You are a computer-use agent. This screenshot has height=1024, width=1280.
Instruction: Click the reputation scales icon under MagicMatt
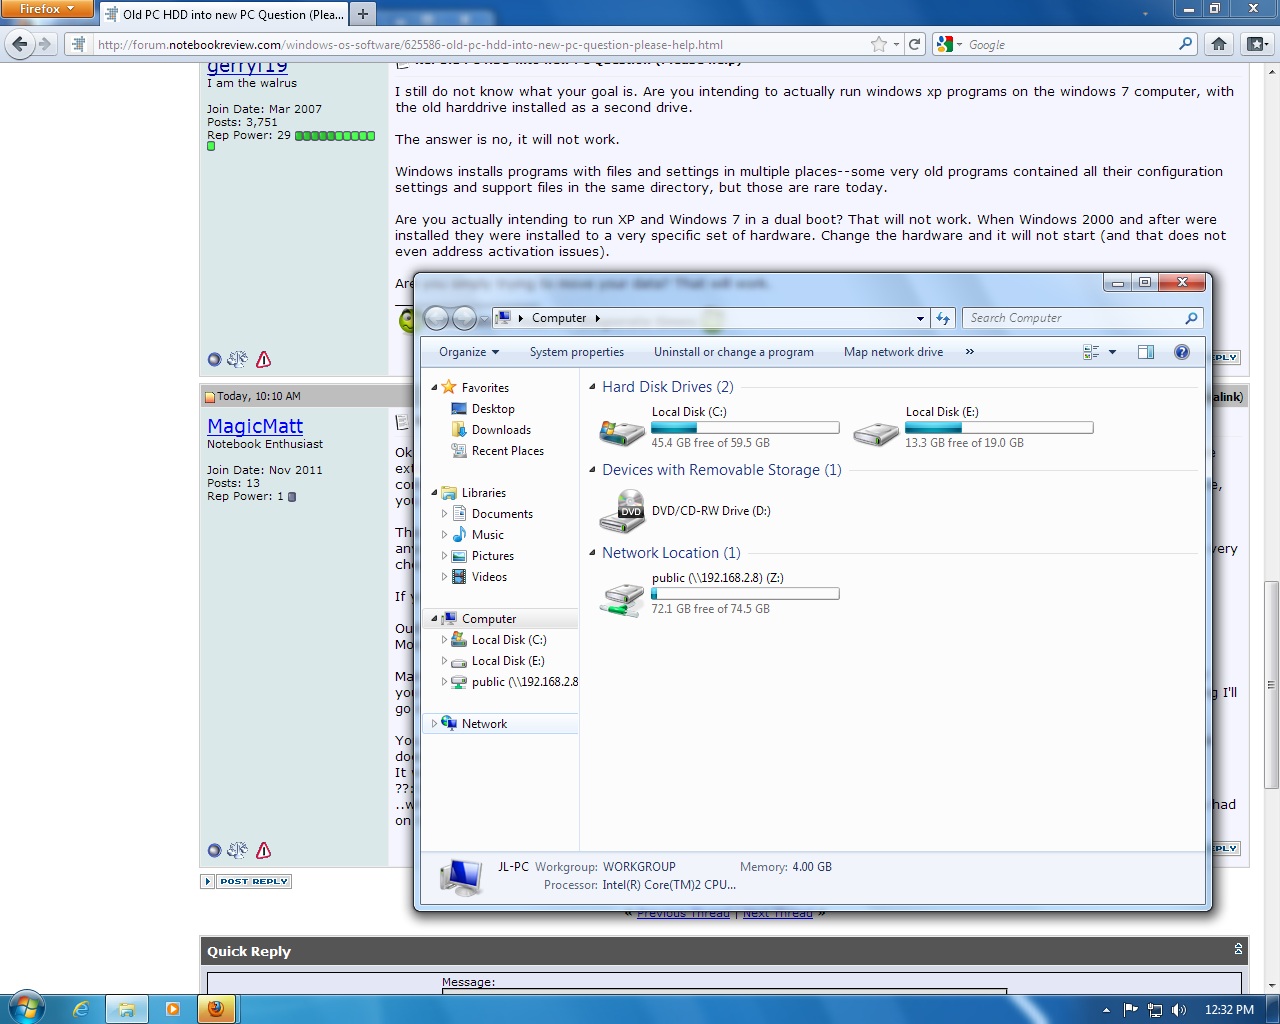[x=237, y=850]
